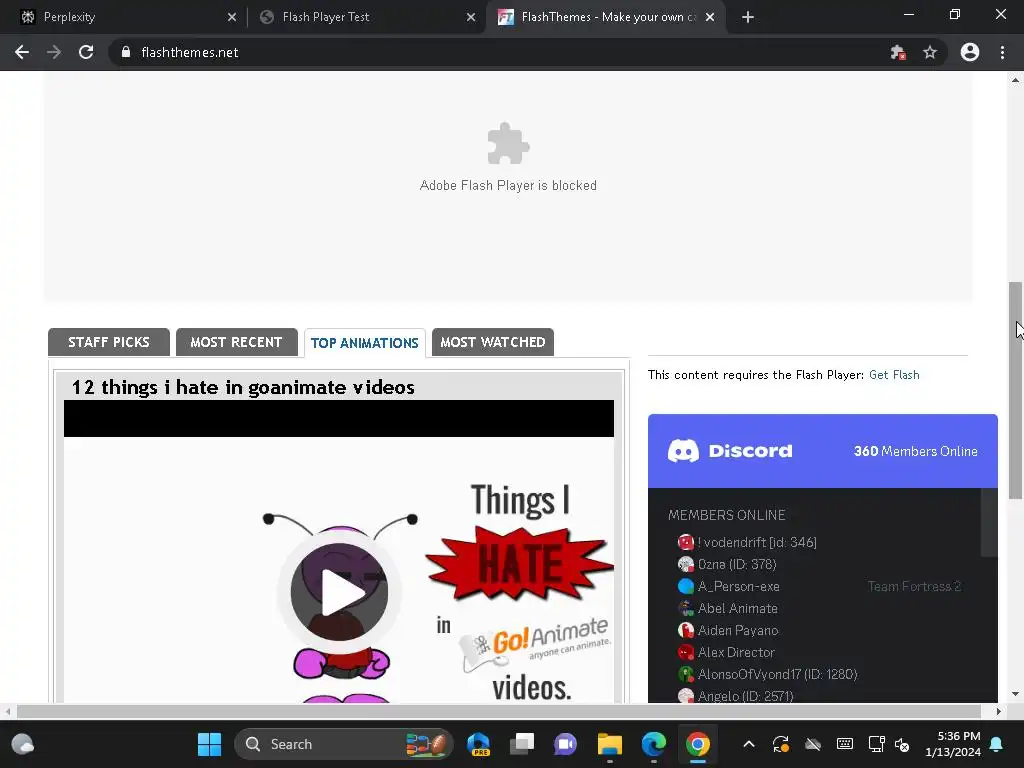This screenshot has width=1024, height=768.
Task: Open the Windows Start menu
Action: tap(210, 744)
